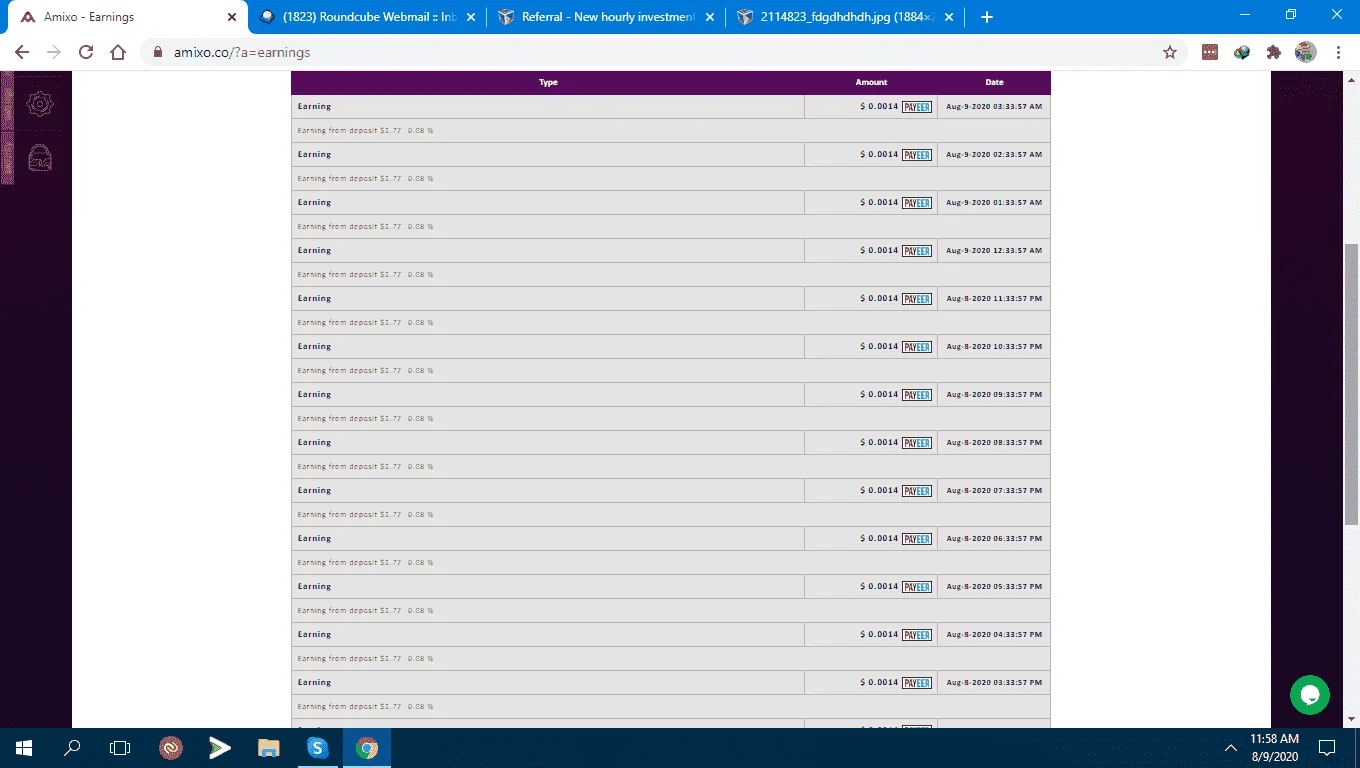The image size is (1360, 768).
Task: Open the browser home page button
Action: (118, 52)
